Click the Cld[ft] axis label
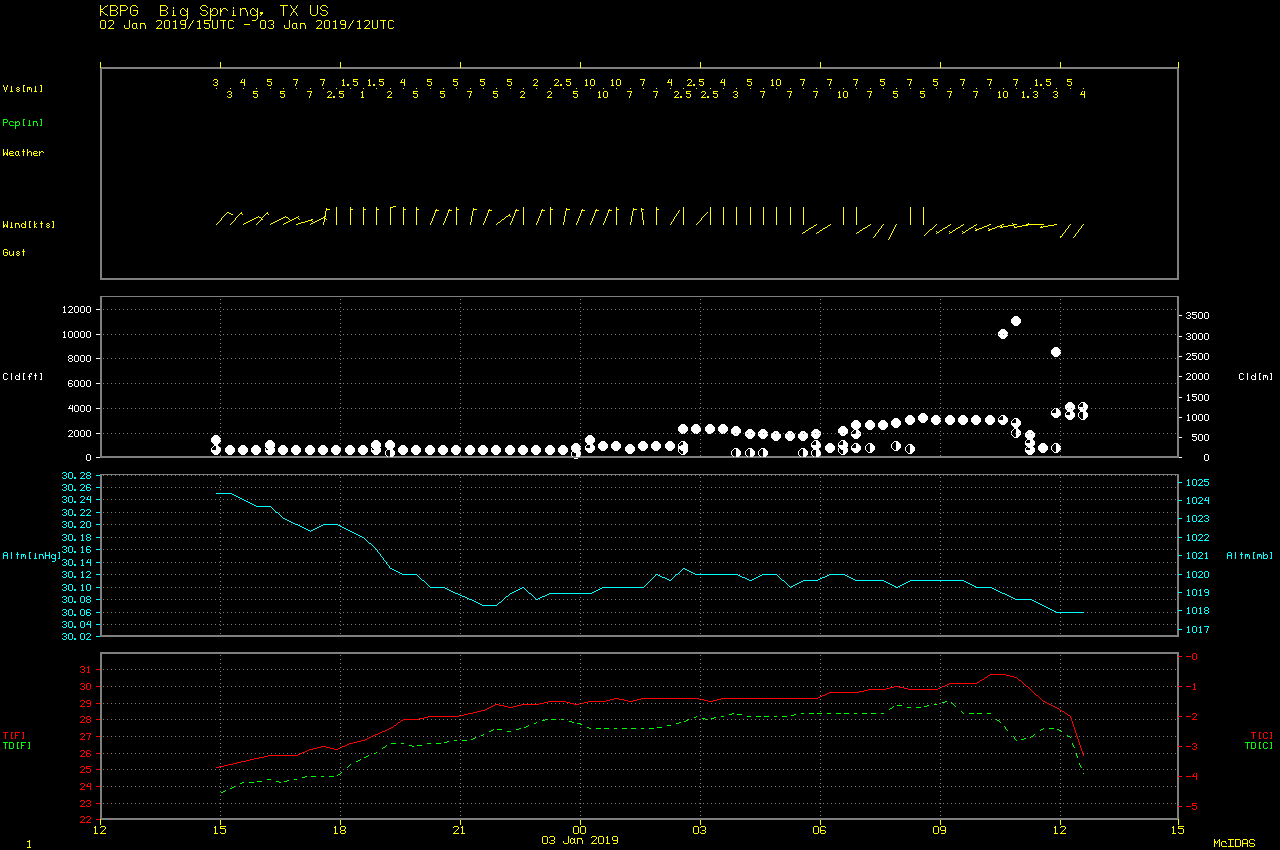 [20, 377]
